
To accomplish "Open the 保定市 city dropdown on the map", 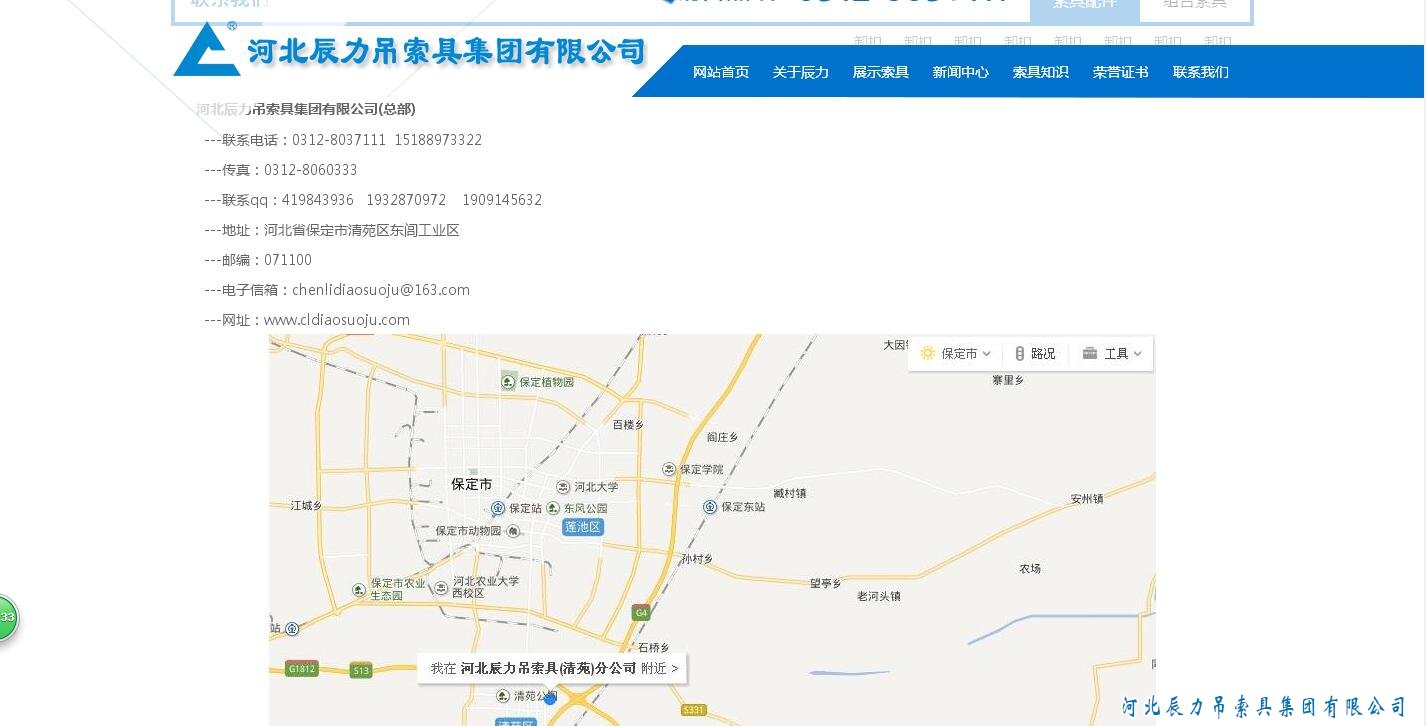I will pyautogui.click(x=960, y=353).
